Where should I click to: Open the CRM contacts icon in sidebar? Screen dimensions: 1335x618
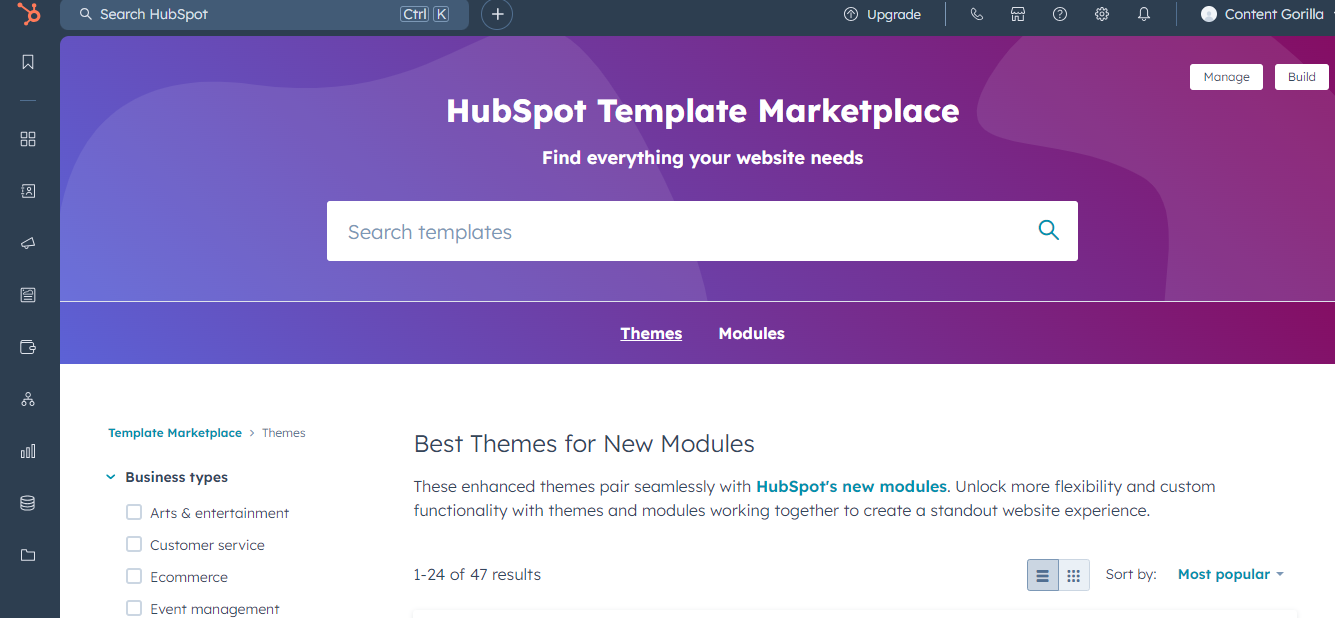pos(28,191)
